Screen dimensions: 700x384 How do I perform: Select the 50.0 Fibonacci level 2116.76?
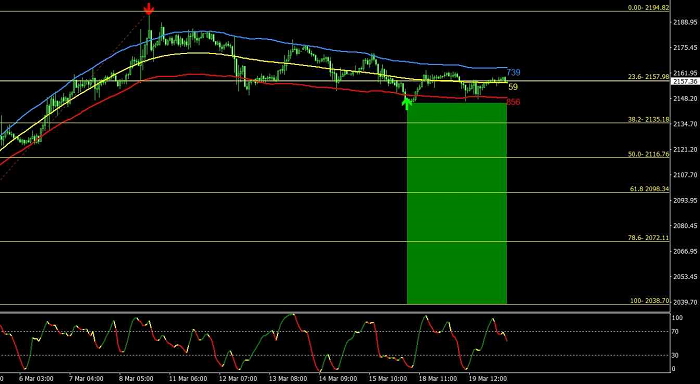648,154
